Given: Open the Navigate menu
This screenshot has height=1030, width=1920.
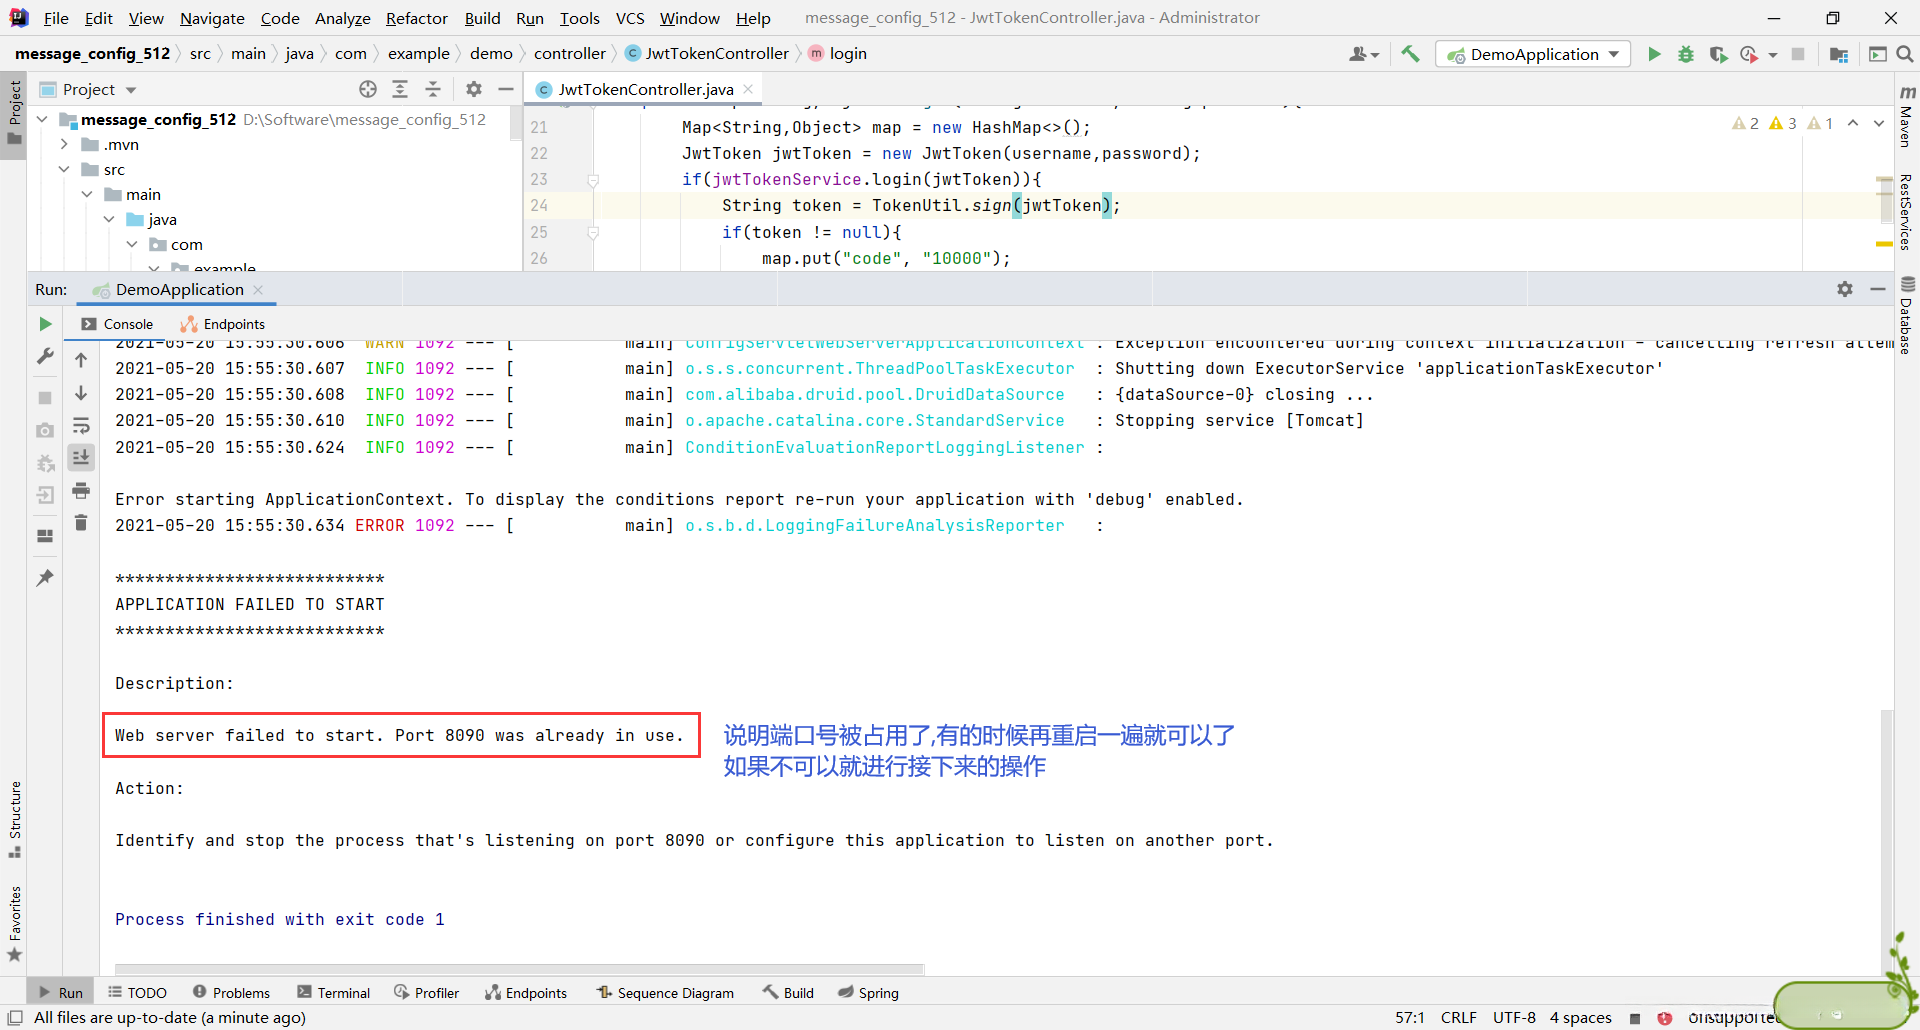Looking at the screenshot, I should coord(212,18).
